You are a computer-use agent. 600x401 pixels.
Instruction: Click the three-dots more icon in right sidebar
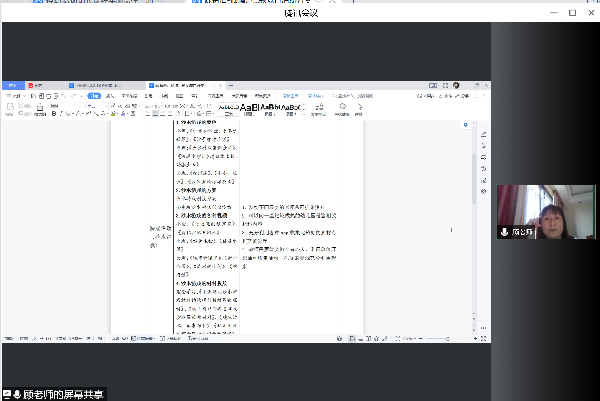484,328
